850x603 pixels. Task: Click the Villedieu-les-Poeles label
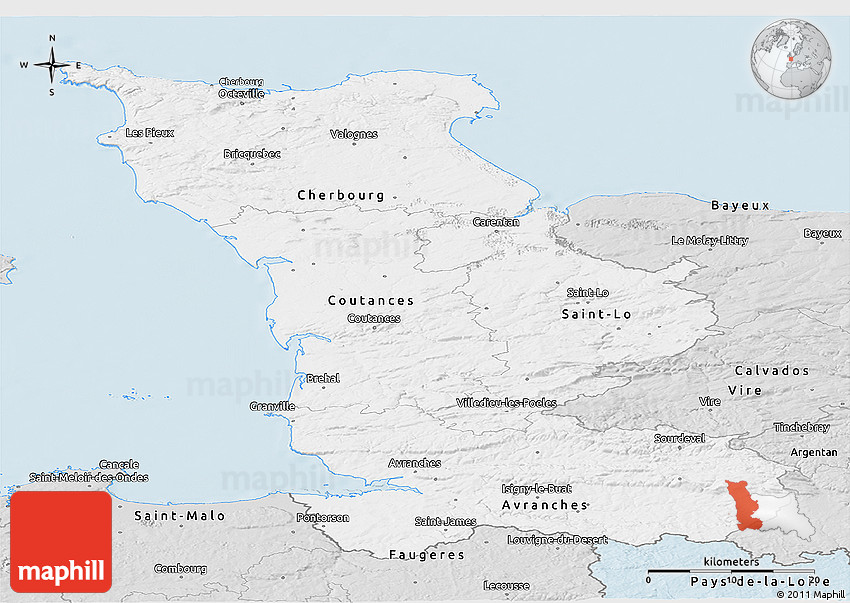506,403
